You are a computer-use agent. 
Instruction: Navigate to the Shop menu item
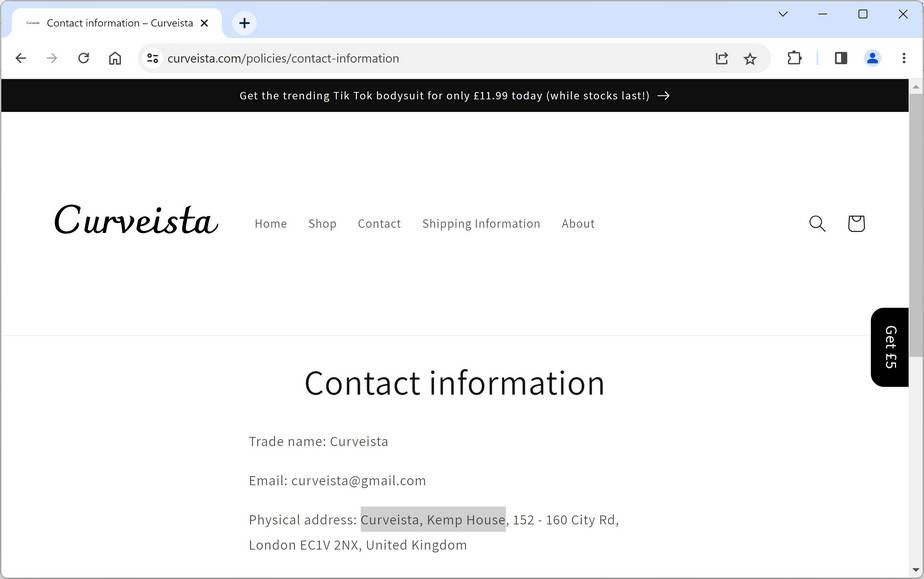[322, 224]
